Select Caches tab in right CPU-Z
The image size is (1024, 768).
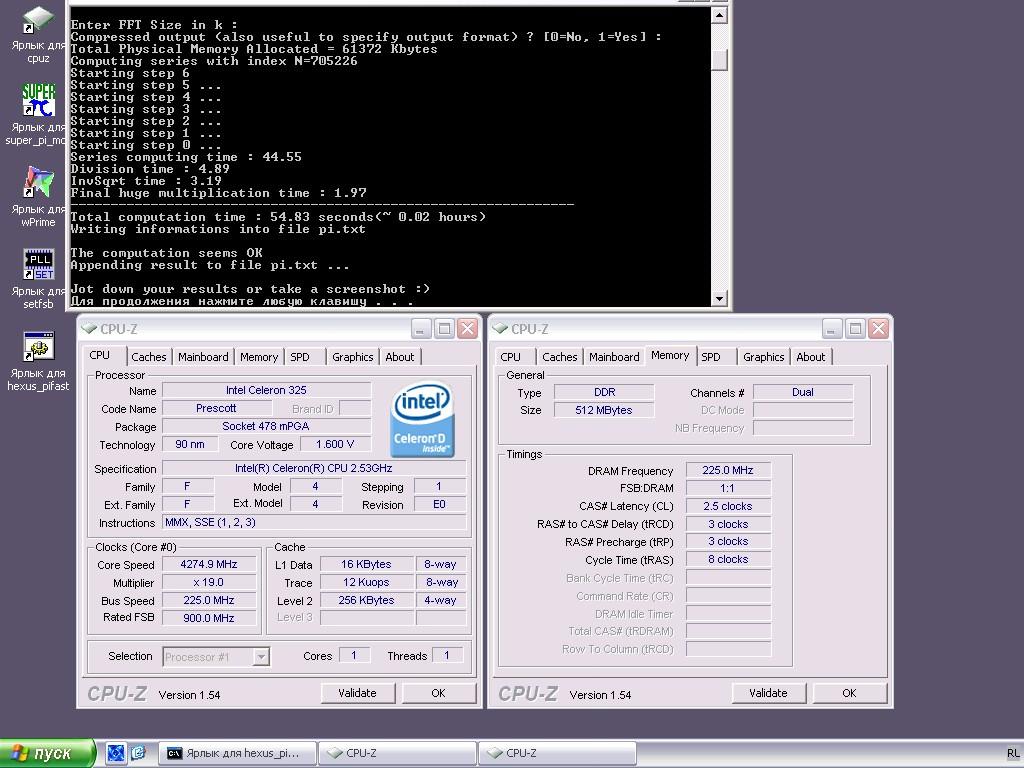coord(560,357)
